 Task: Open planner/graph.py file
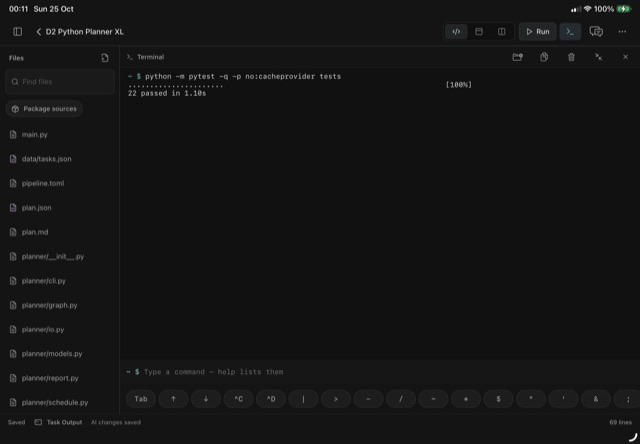(60, 305)
